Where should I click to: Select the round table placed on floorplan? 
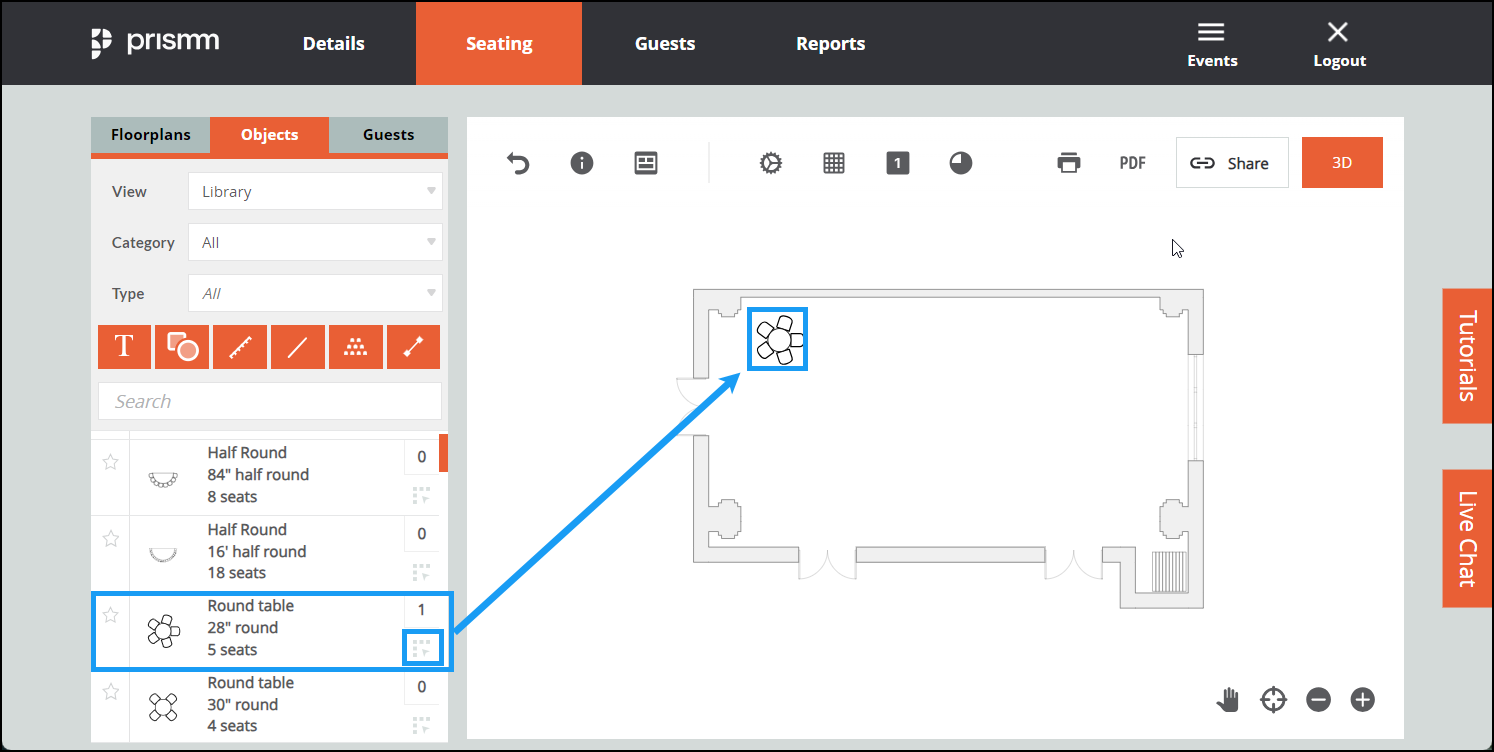click(778, 340)
